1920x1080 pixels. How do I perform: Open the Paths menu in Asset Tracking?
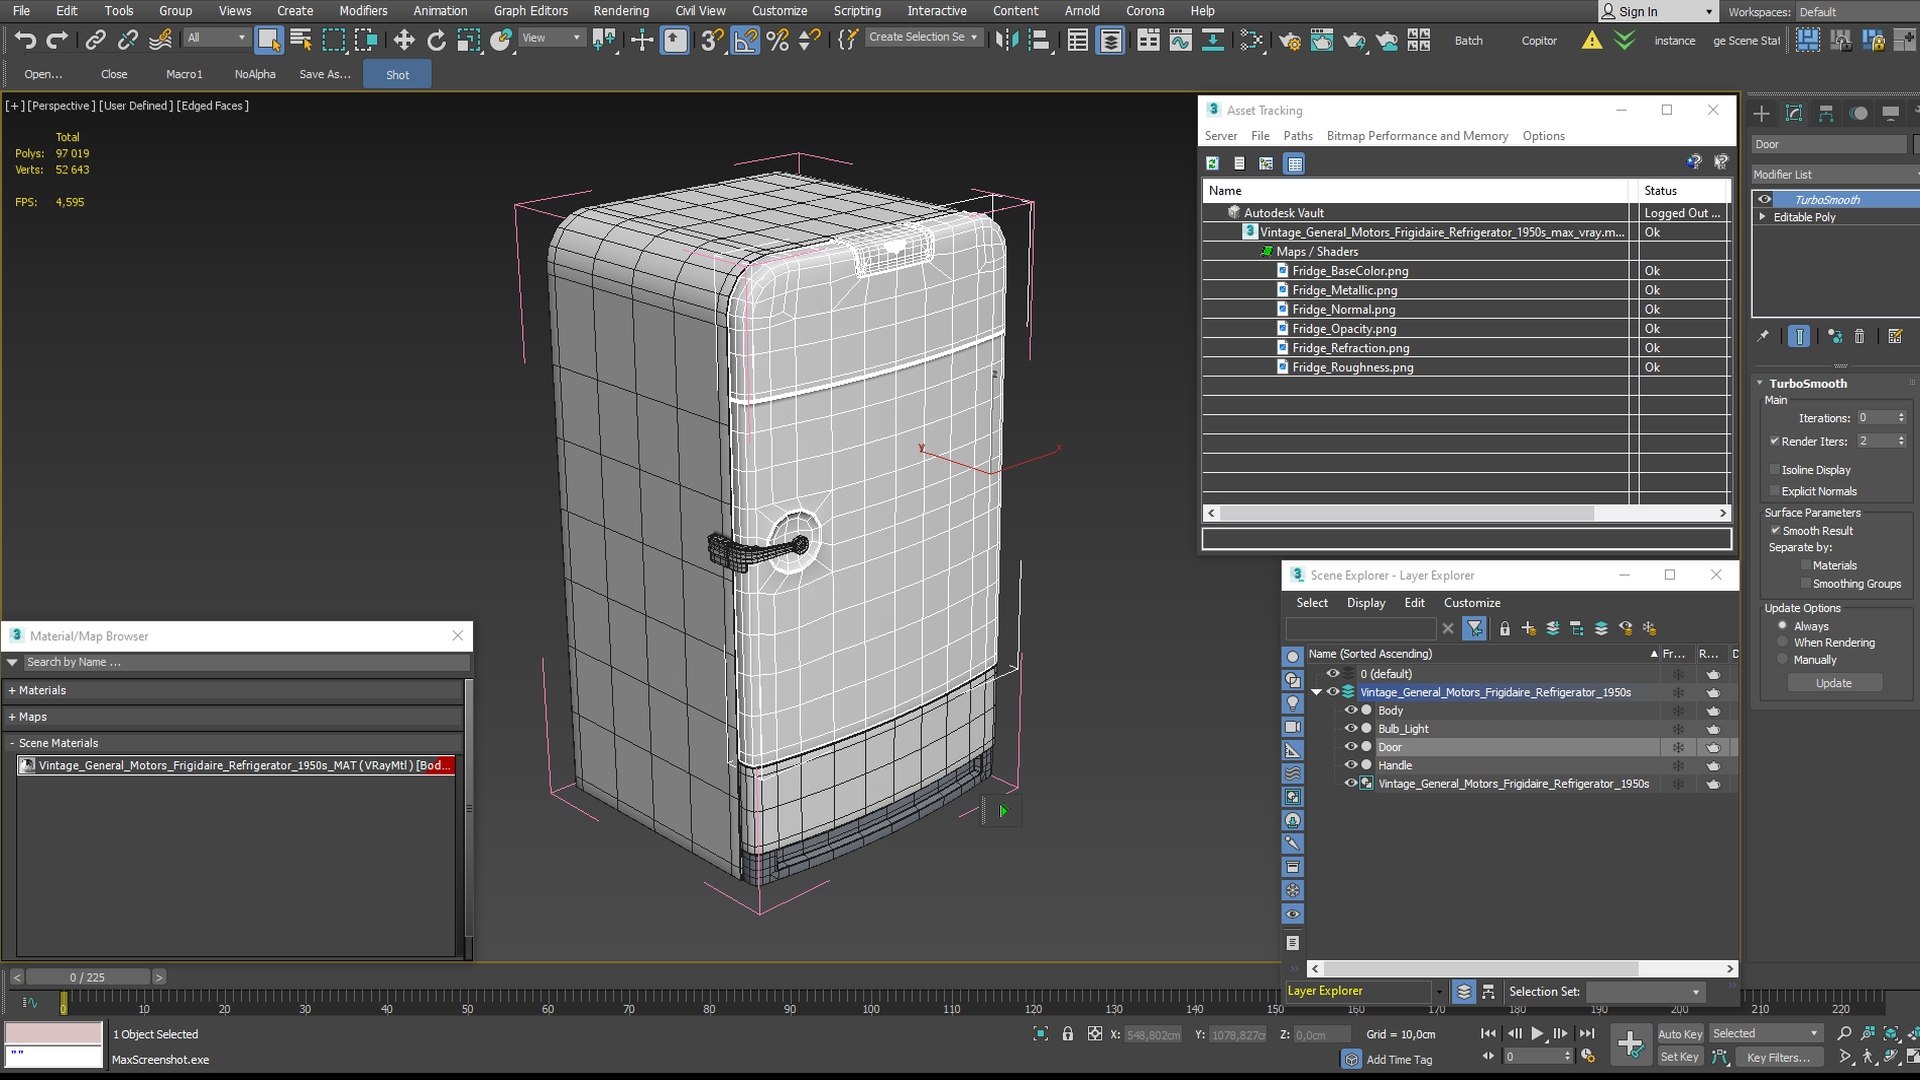[x=1298, y=136]
